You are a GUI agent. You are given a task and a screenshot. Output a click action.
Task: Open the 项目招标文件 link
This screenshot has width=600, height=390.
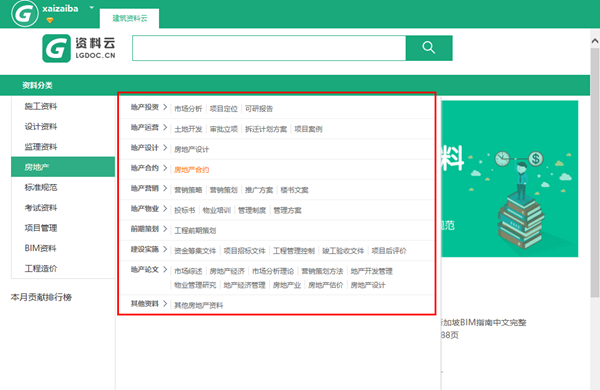point(245,251)
